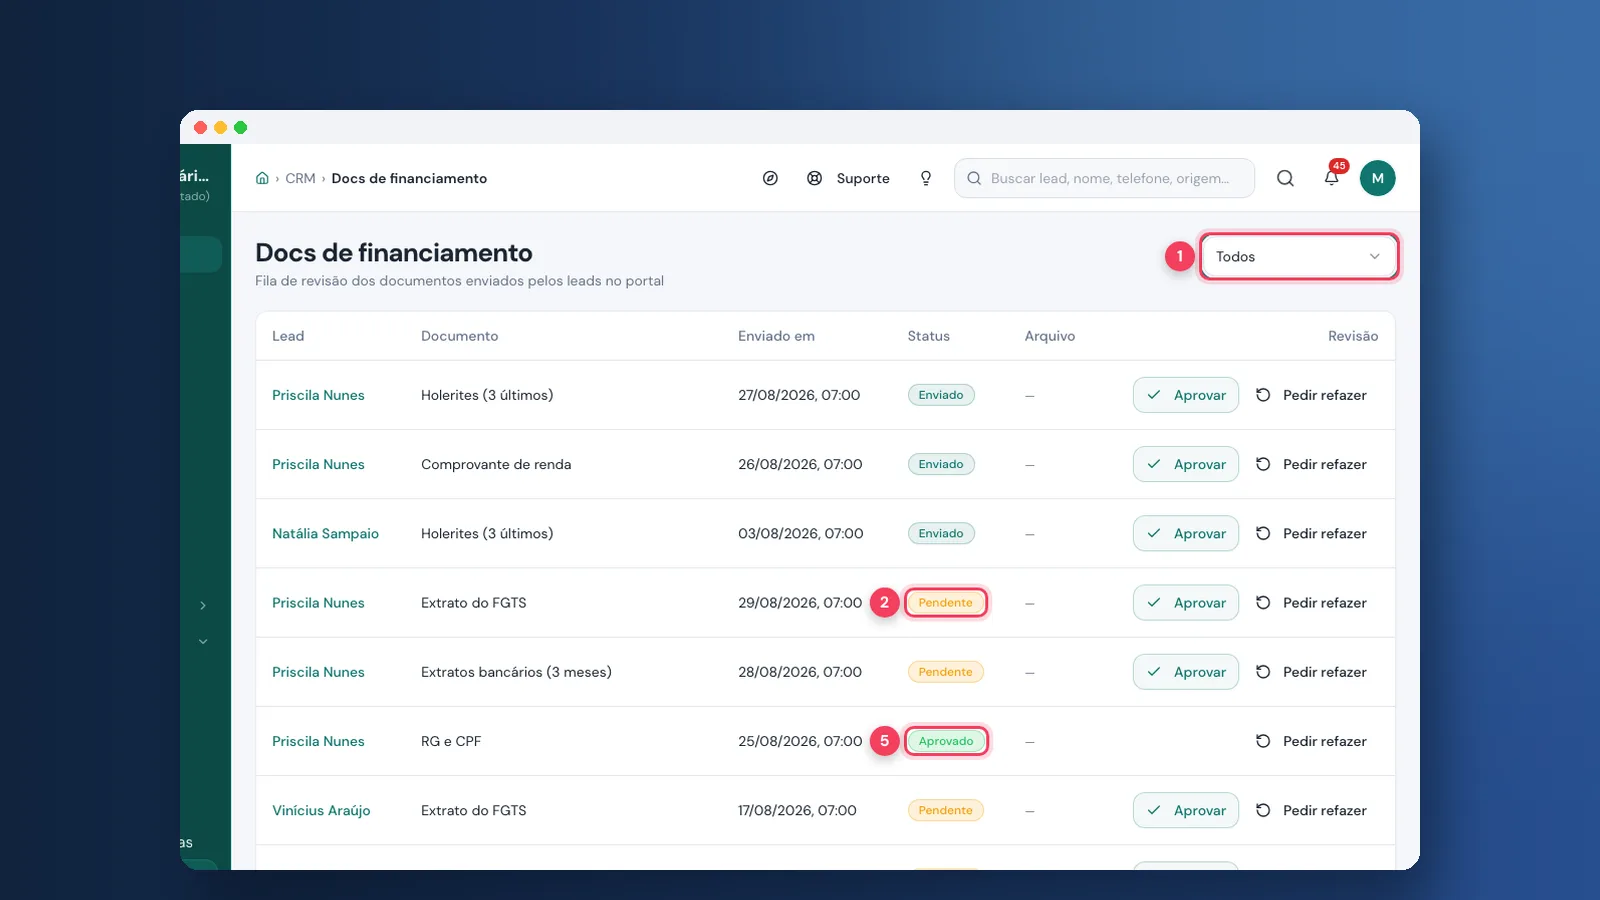
Task: Click the Docs de financiamento breadcrumb
Action: tap(409, 178)
